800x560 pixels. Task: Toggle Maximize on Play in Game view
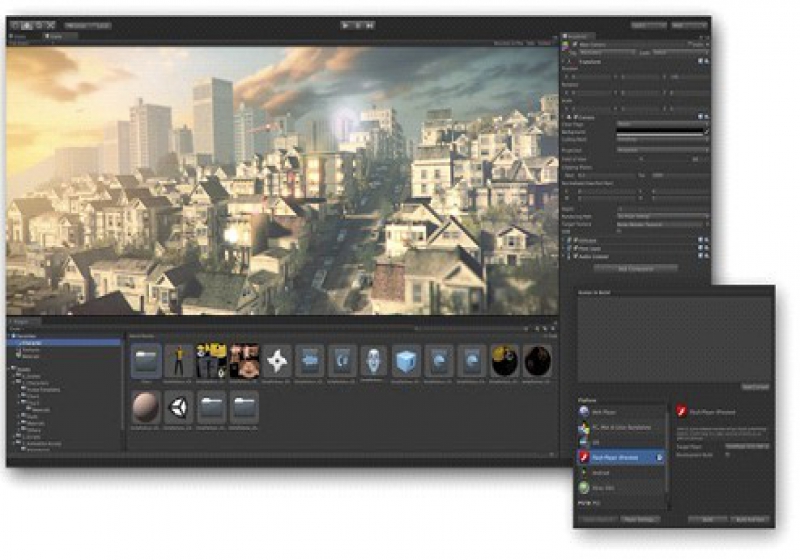click(x=508, y=43)
